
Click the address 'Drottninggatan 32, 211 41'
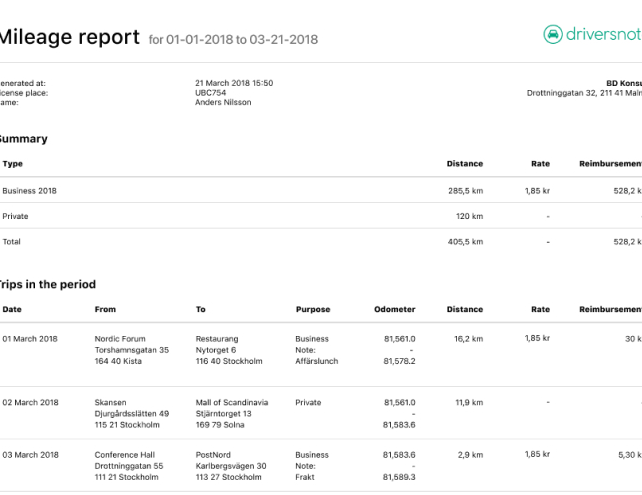[574, 93]
